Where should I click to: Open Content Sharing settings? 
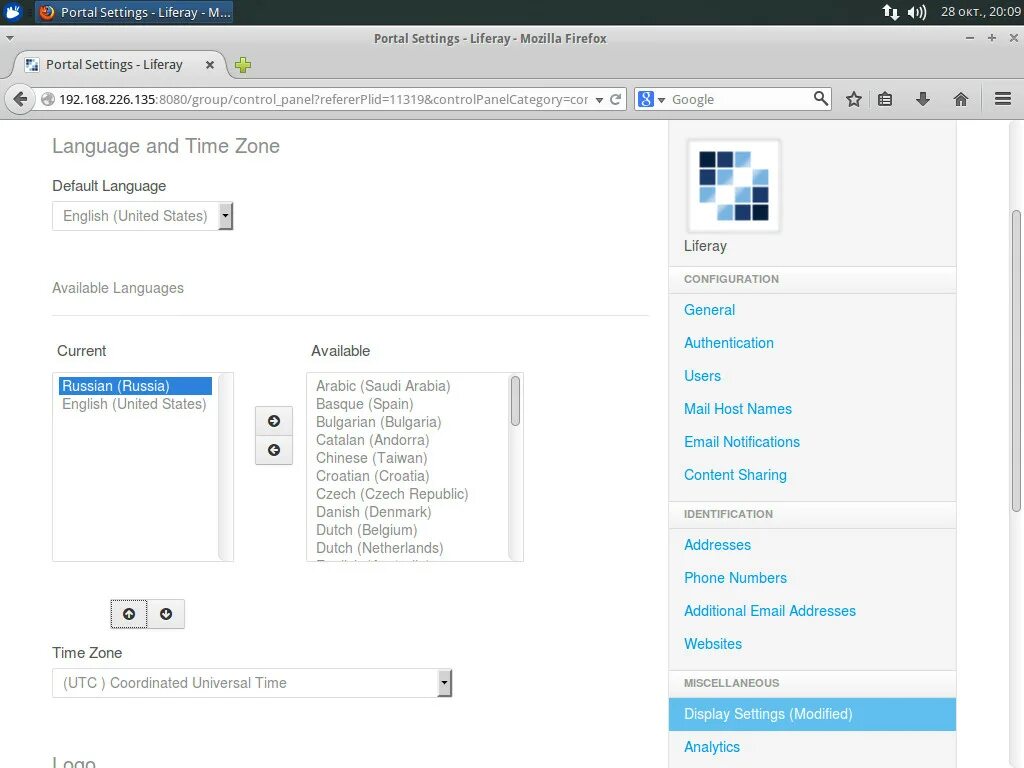[x=735, y=475]
